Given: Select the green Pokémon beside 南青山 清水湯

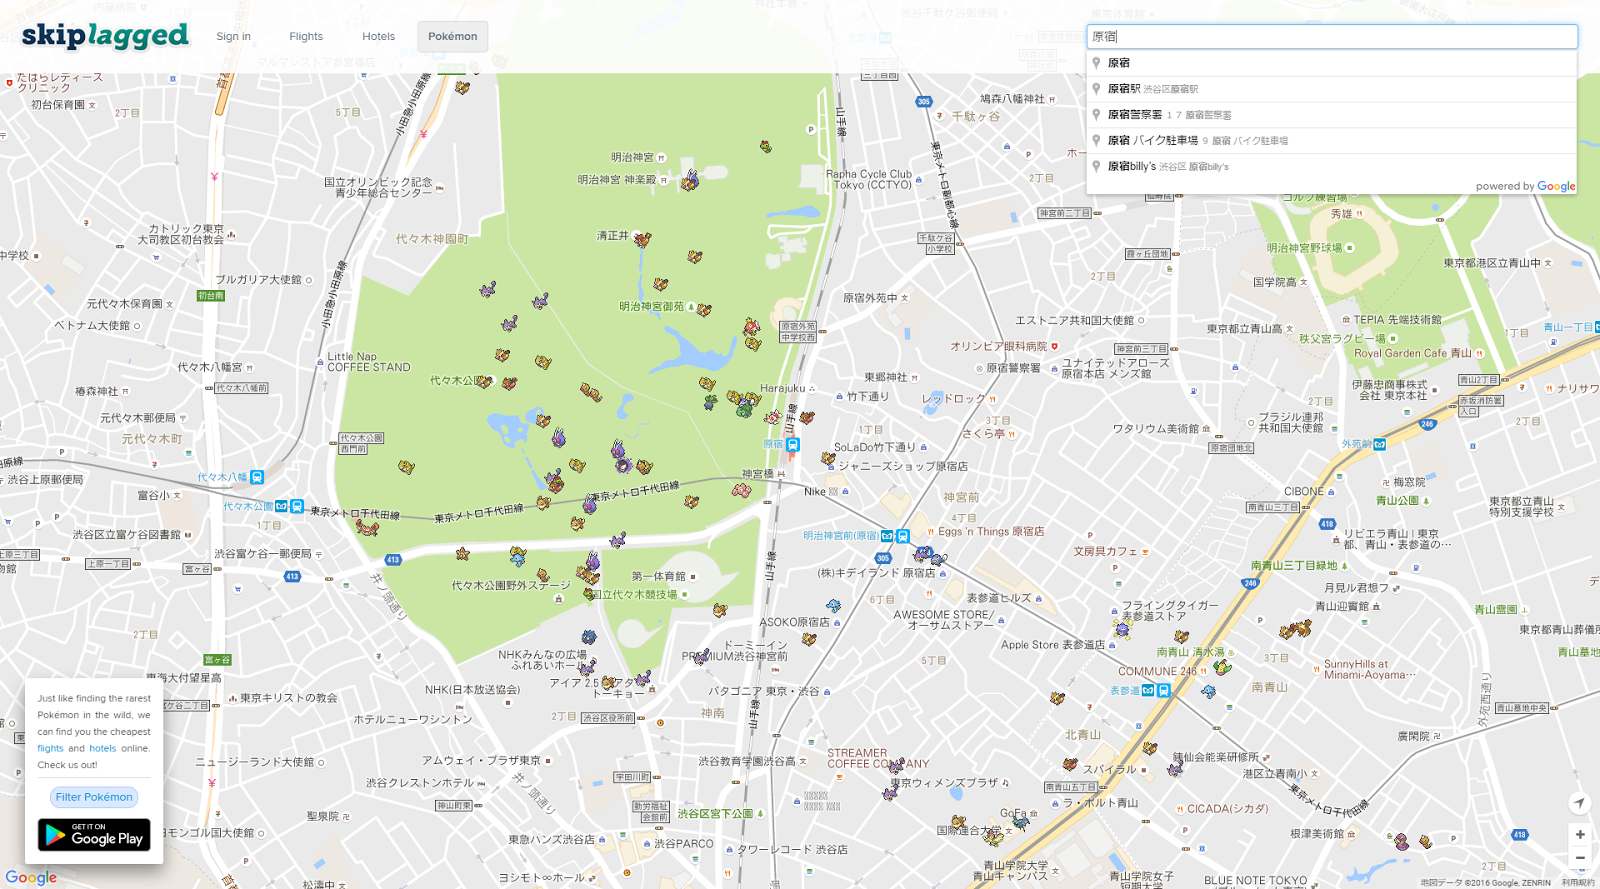Looking at the screenshot, I should (1221, 666).
